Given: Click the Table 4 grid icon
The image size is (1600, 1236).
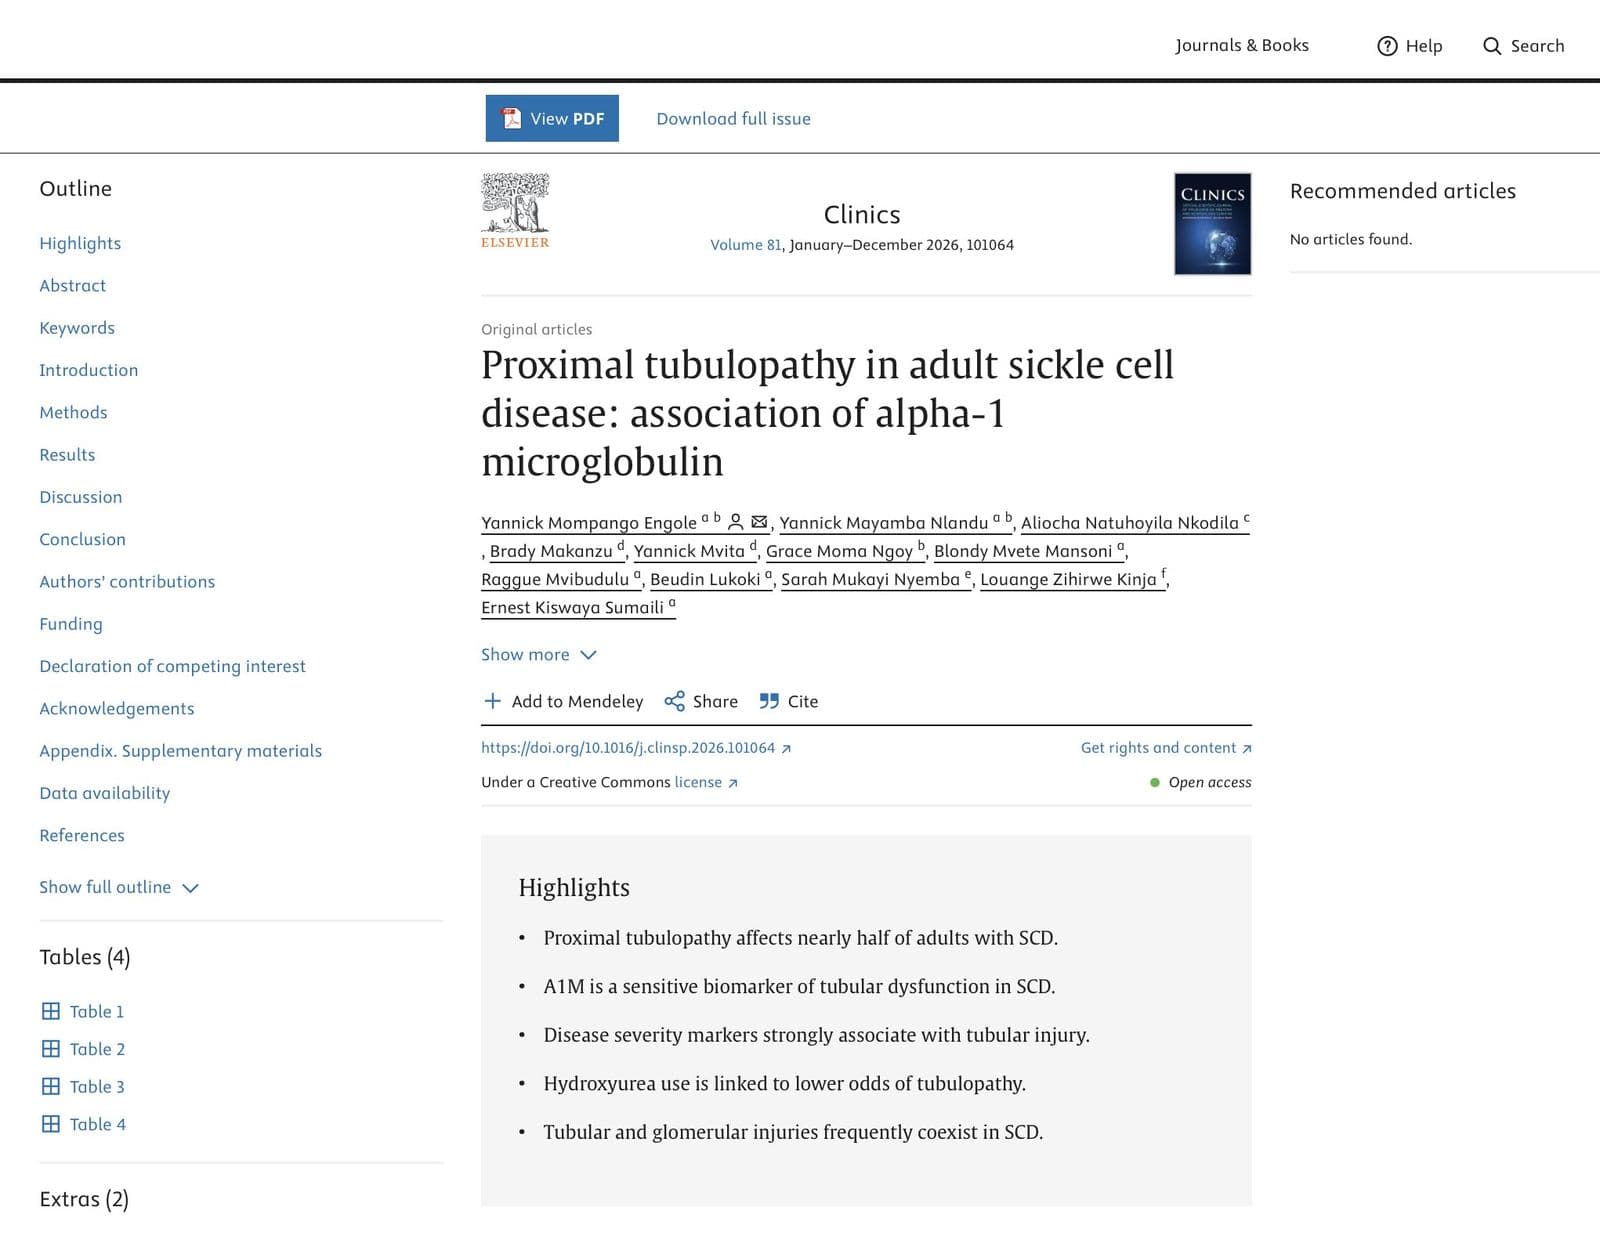Looking at the screenshot, I should click(51, 1124).
